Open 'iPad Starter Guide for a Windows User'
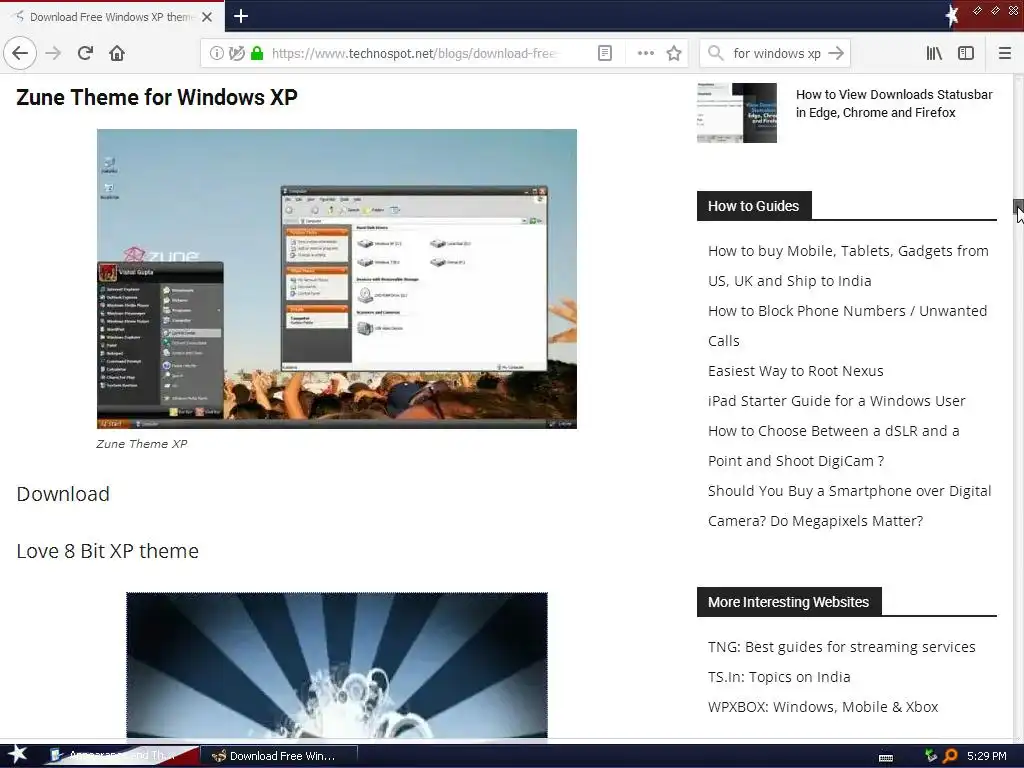Image resolution: width=1024 pixels, height=768 pixels. (x=837, y=401)
